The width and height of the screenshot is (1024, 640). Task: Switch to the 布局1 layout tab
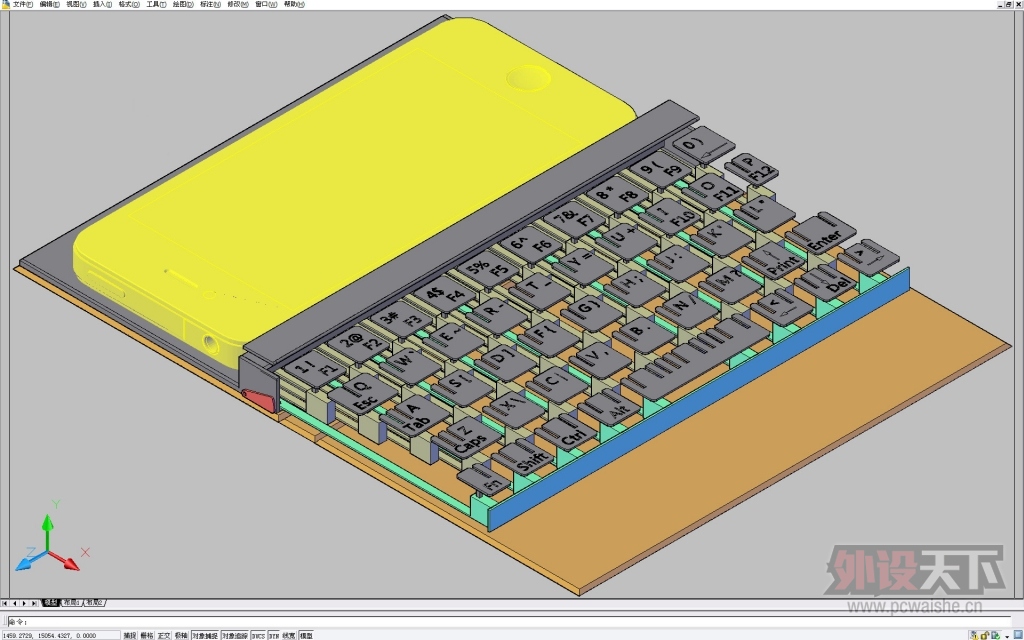[x=71, y=603]
